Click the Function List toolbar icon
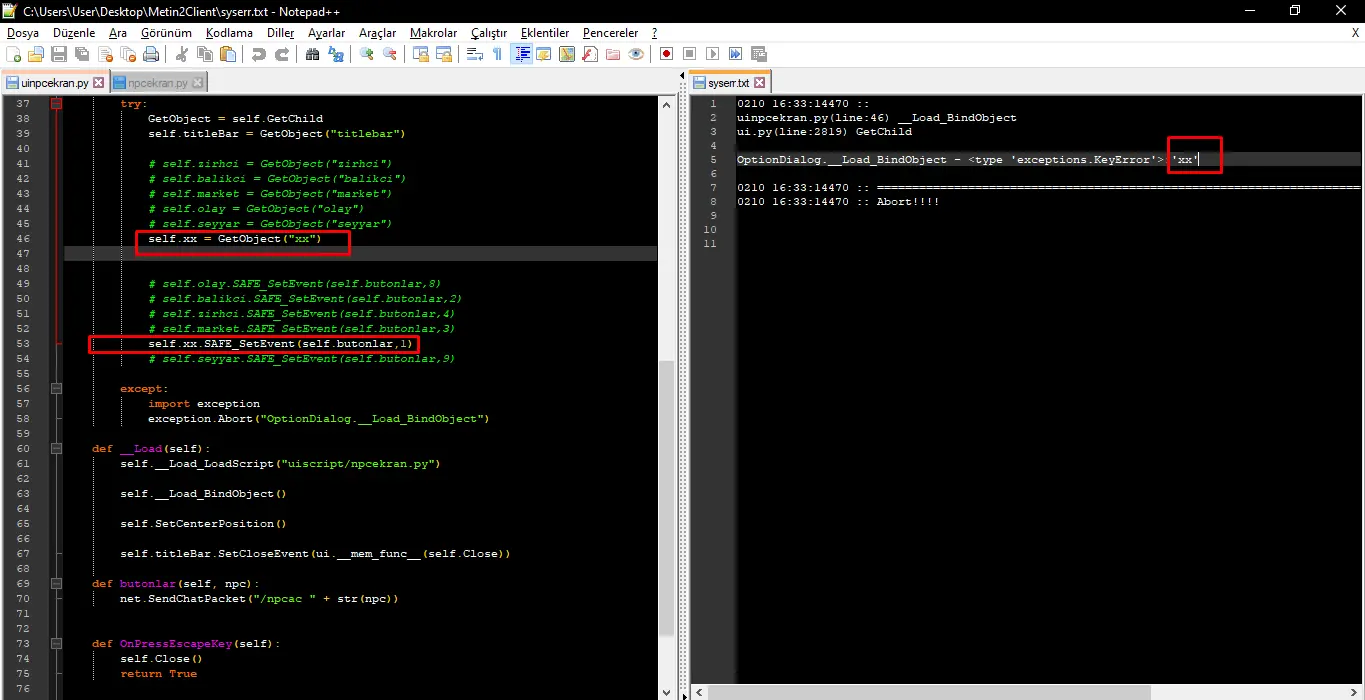Screen dimensions: 1365x700 [x=589, y=54]
